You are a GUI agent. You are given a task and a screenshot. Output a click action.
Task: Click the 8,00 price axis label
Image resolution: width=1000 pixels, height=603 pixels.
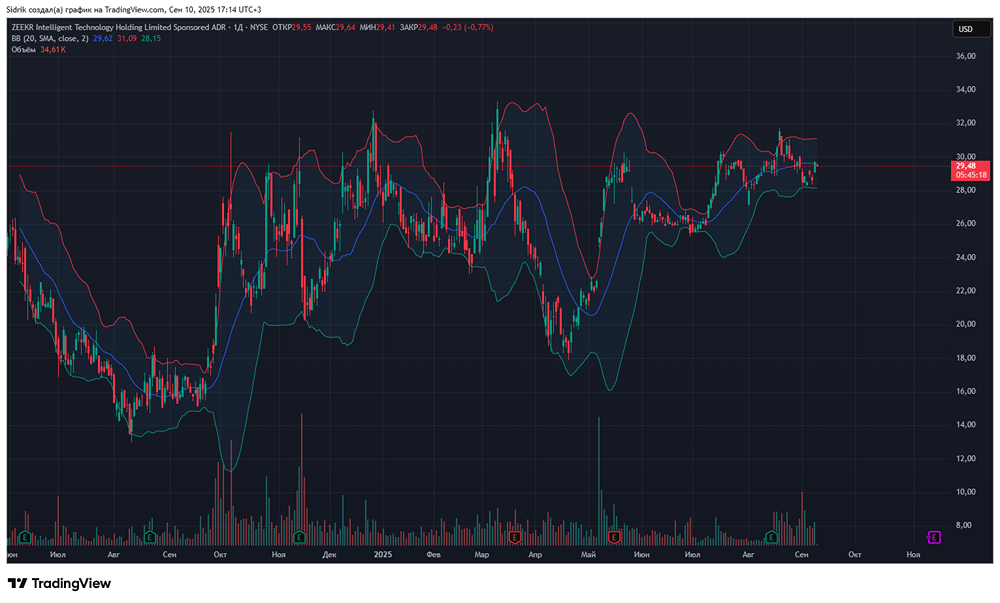964,525
